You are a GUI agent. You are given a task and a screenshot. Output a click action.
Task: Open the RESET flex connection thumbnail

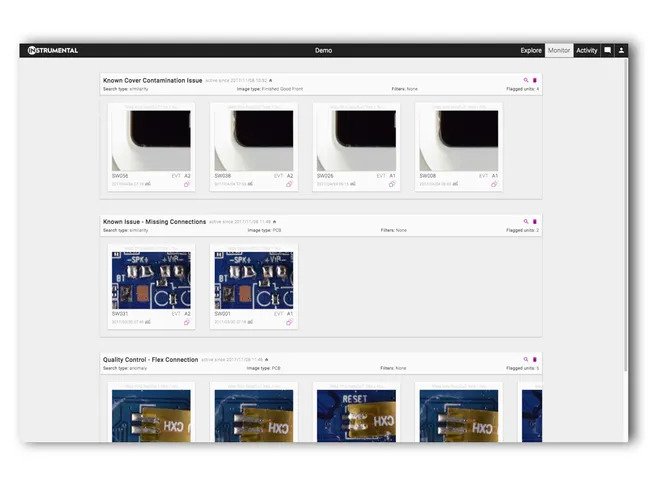(356, 416)
